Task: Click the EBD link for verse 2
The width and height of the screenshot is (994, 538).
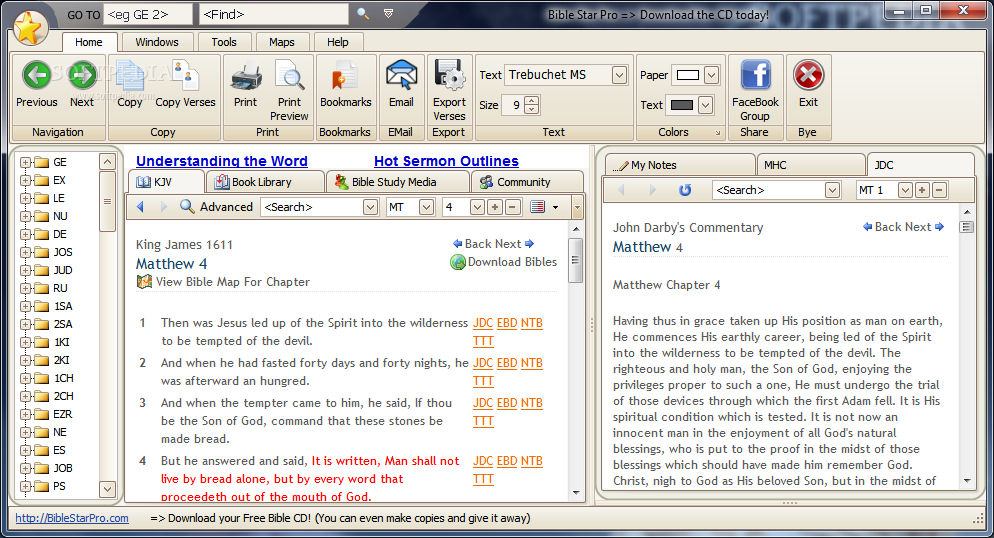Action: click(507, 363)
